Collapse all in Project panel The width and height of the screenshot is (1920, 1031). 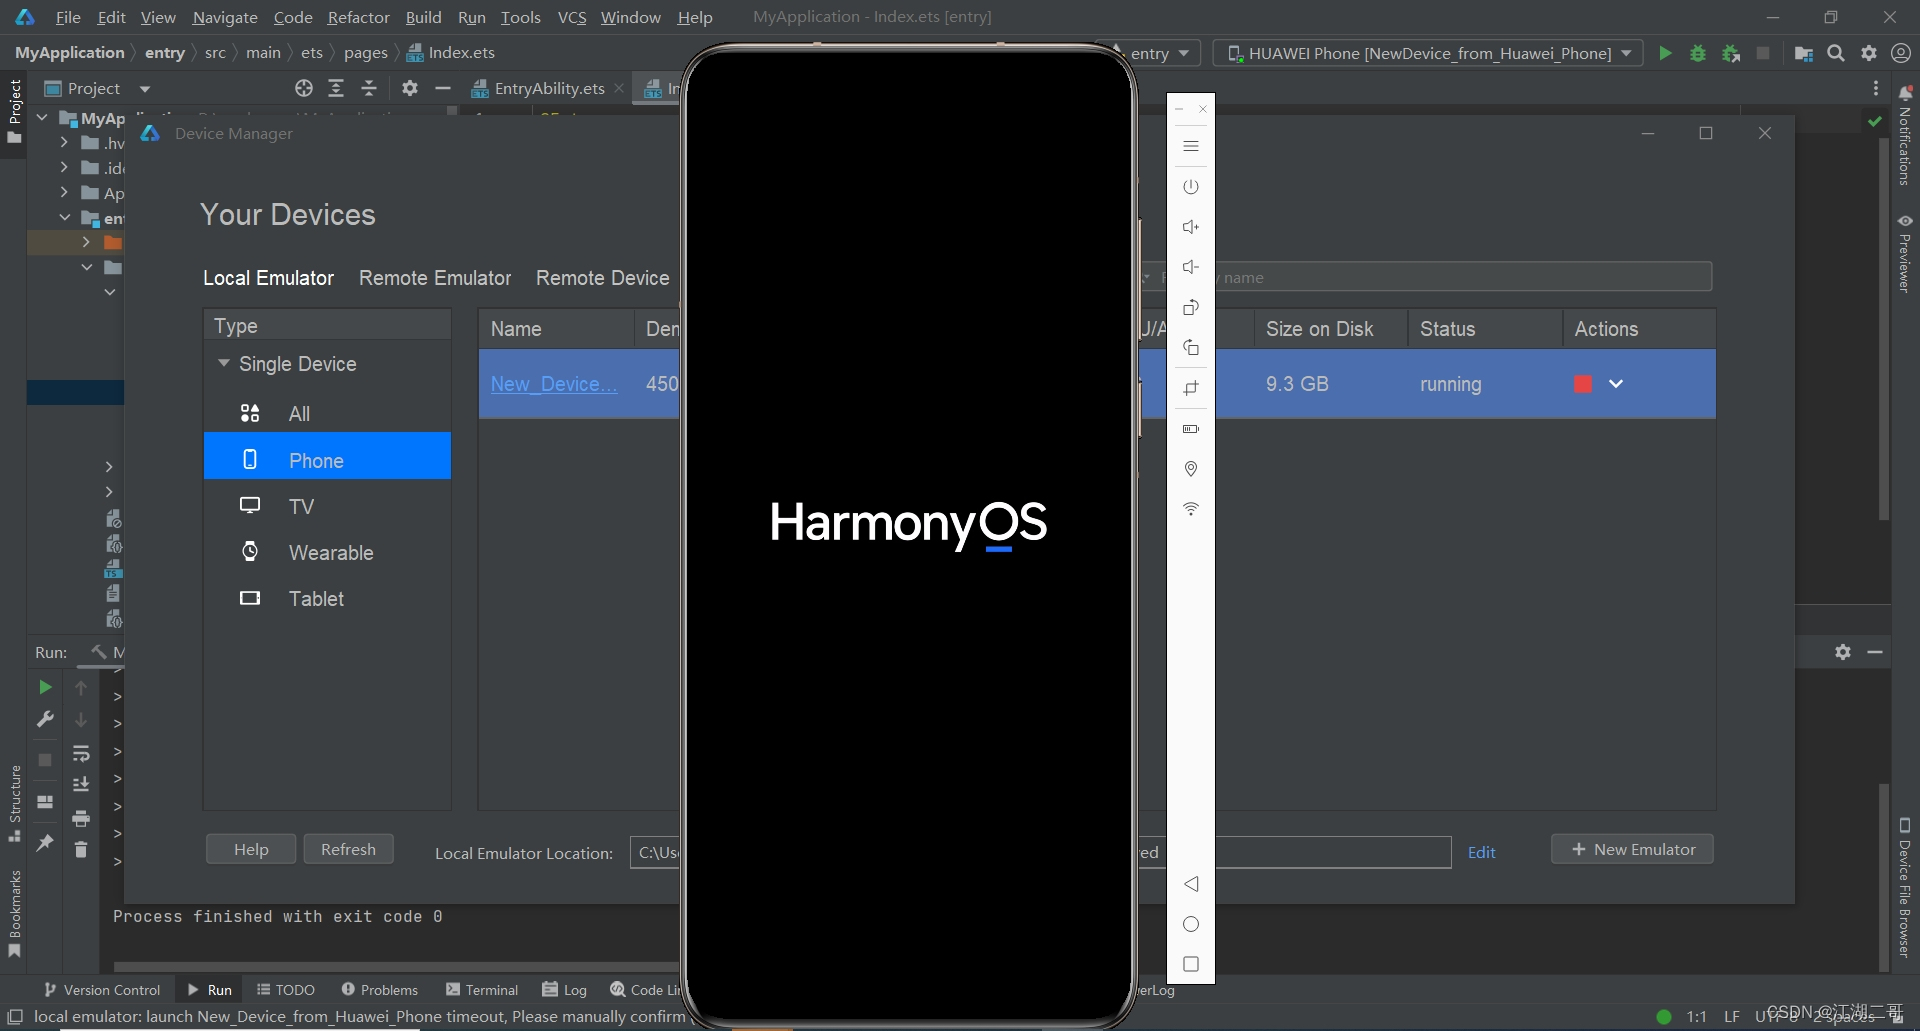369,88
